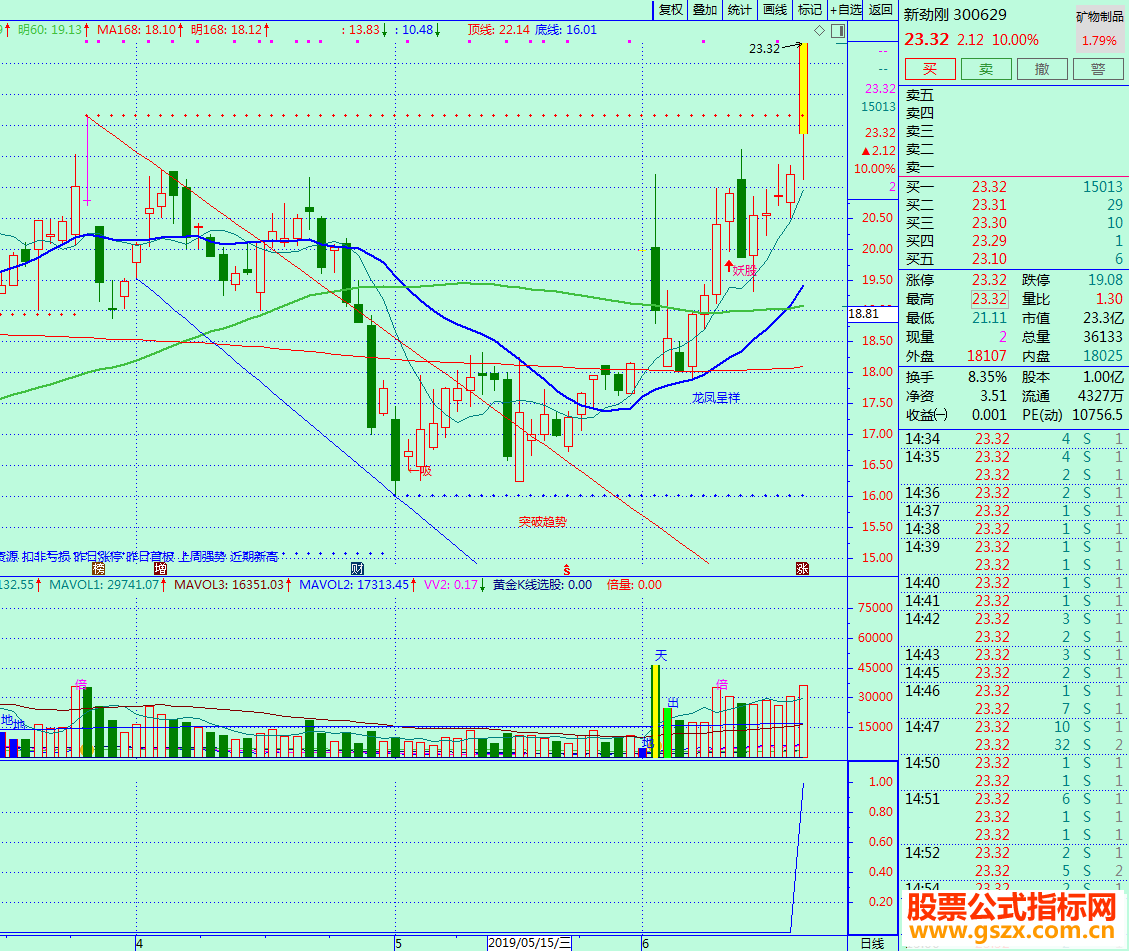
Task: Click 返回 to go back
Action: pos(881,10)
